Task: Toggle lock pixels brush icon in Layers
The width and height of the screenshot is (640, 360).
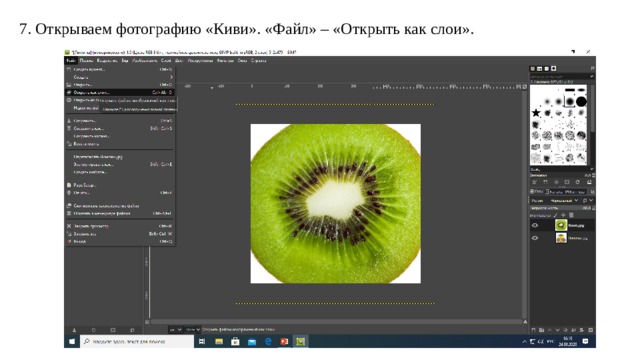Action: (x=556, y=215)
